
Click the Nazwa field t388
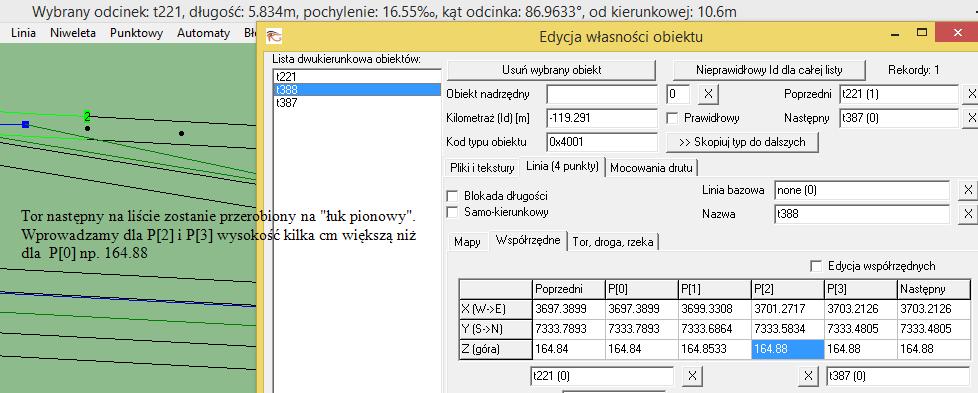tap(862, 214)
